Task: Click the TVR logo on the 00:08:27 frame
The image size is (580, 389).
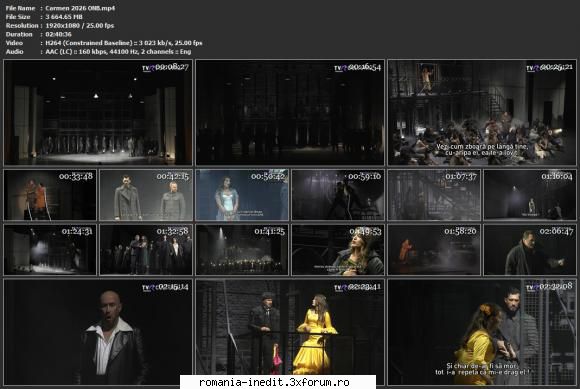Action: (148, 68)
